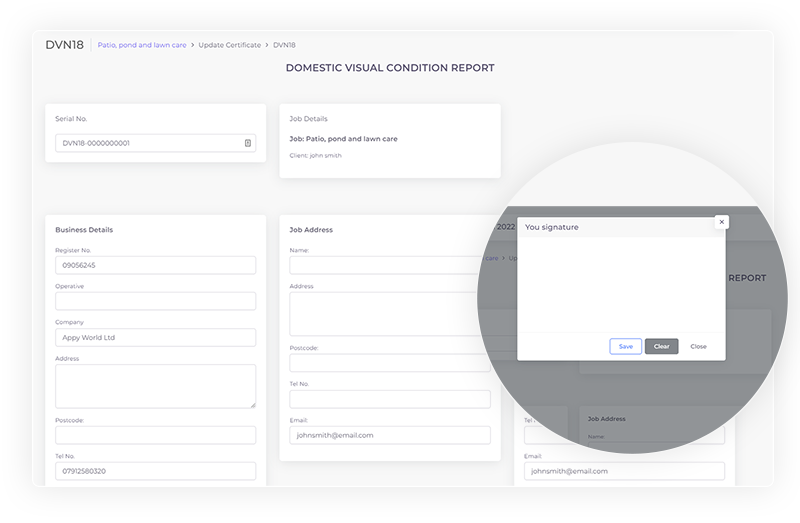This screenshot has height=523, width=800.
Task: Close the signature dialog with the X icon
Action: (x=721, y=222)
